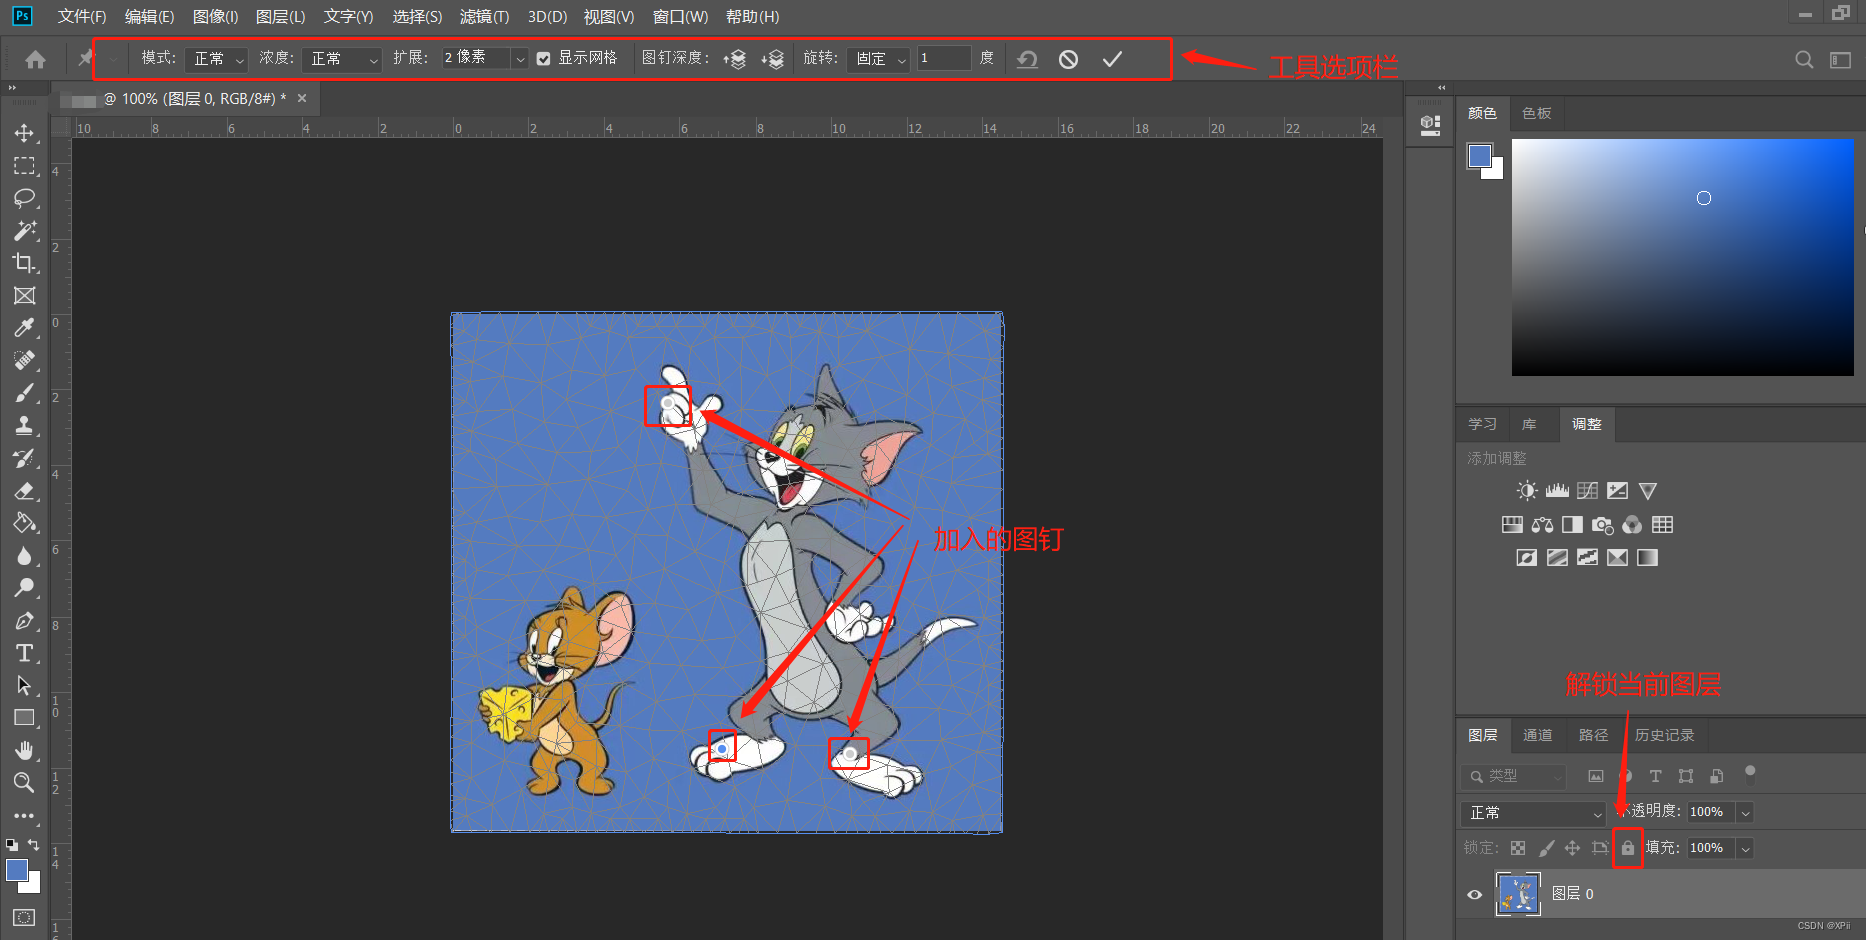Select the Brush tool

[24, 393]
